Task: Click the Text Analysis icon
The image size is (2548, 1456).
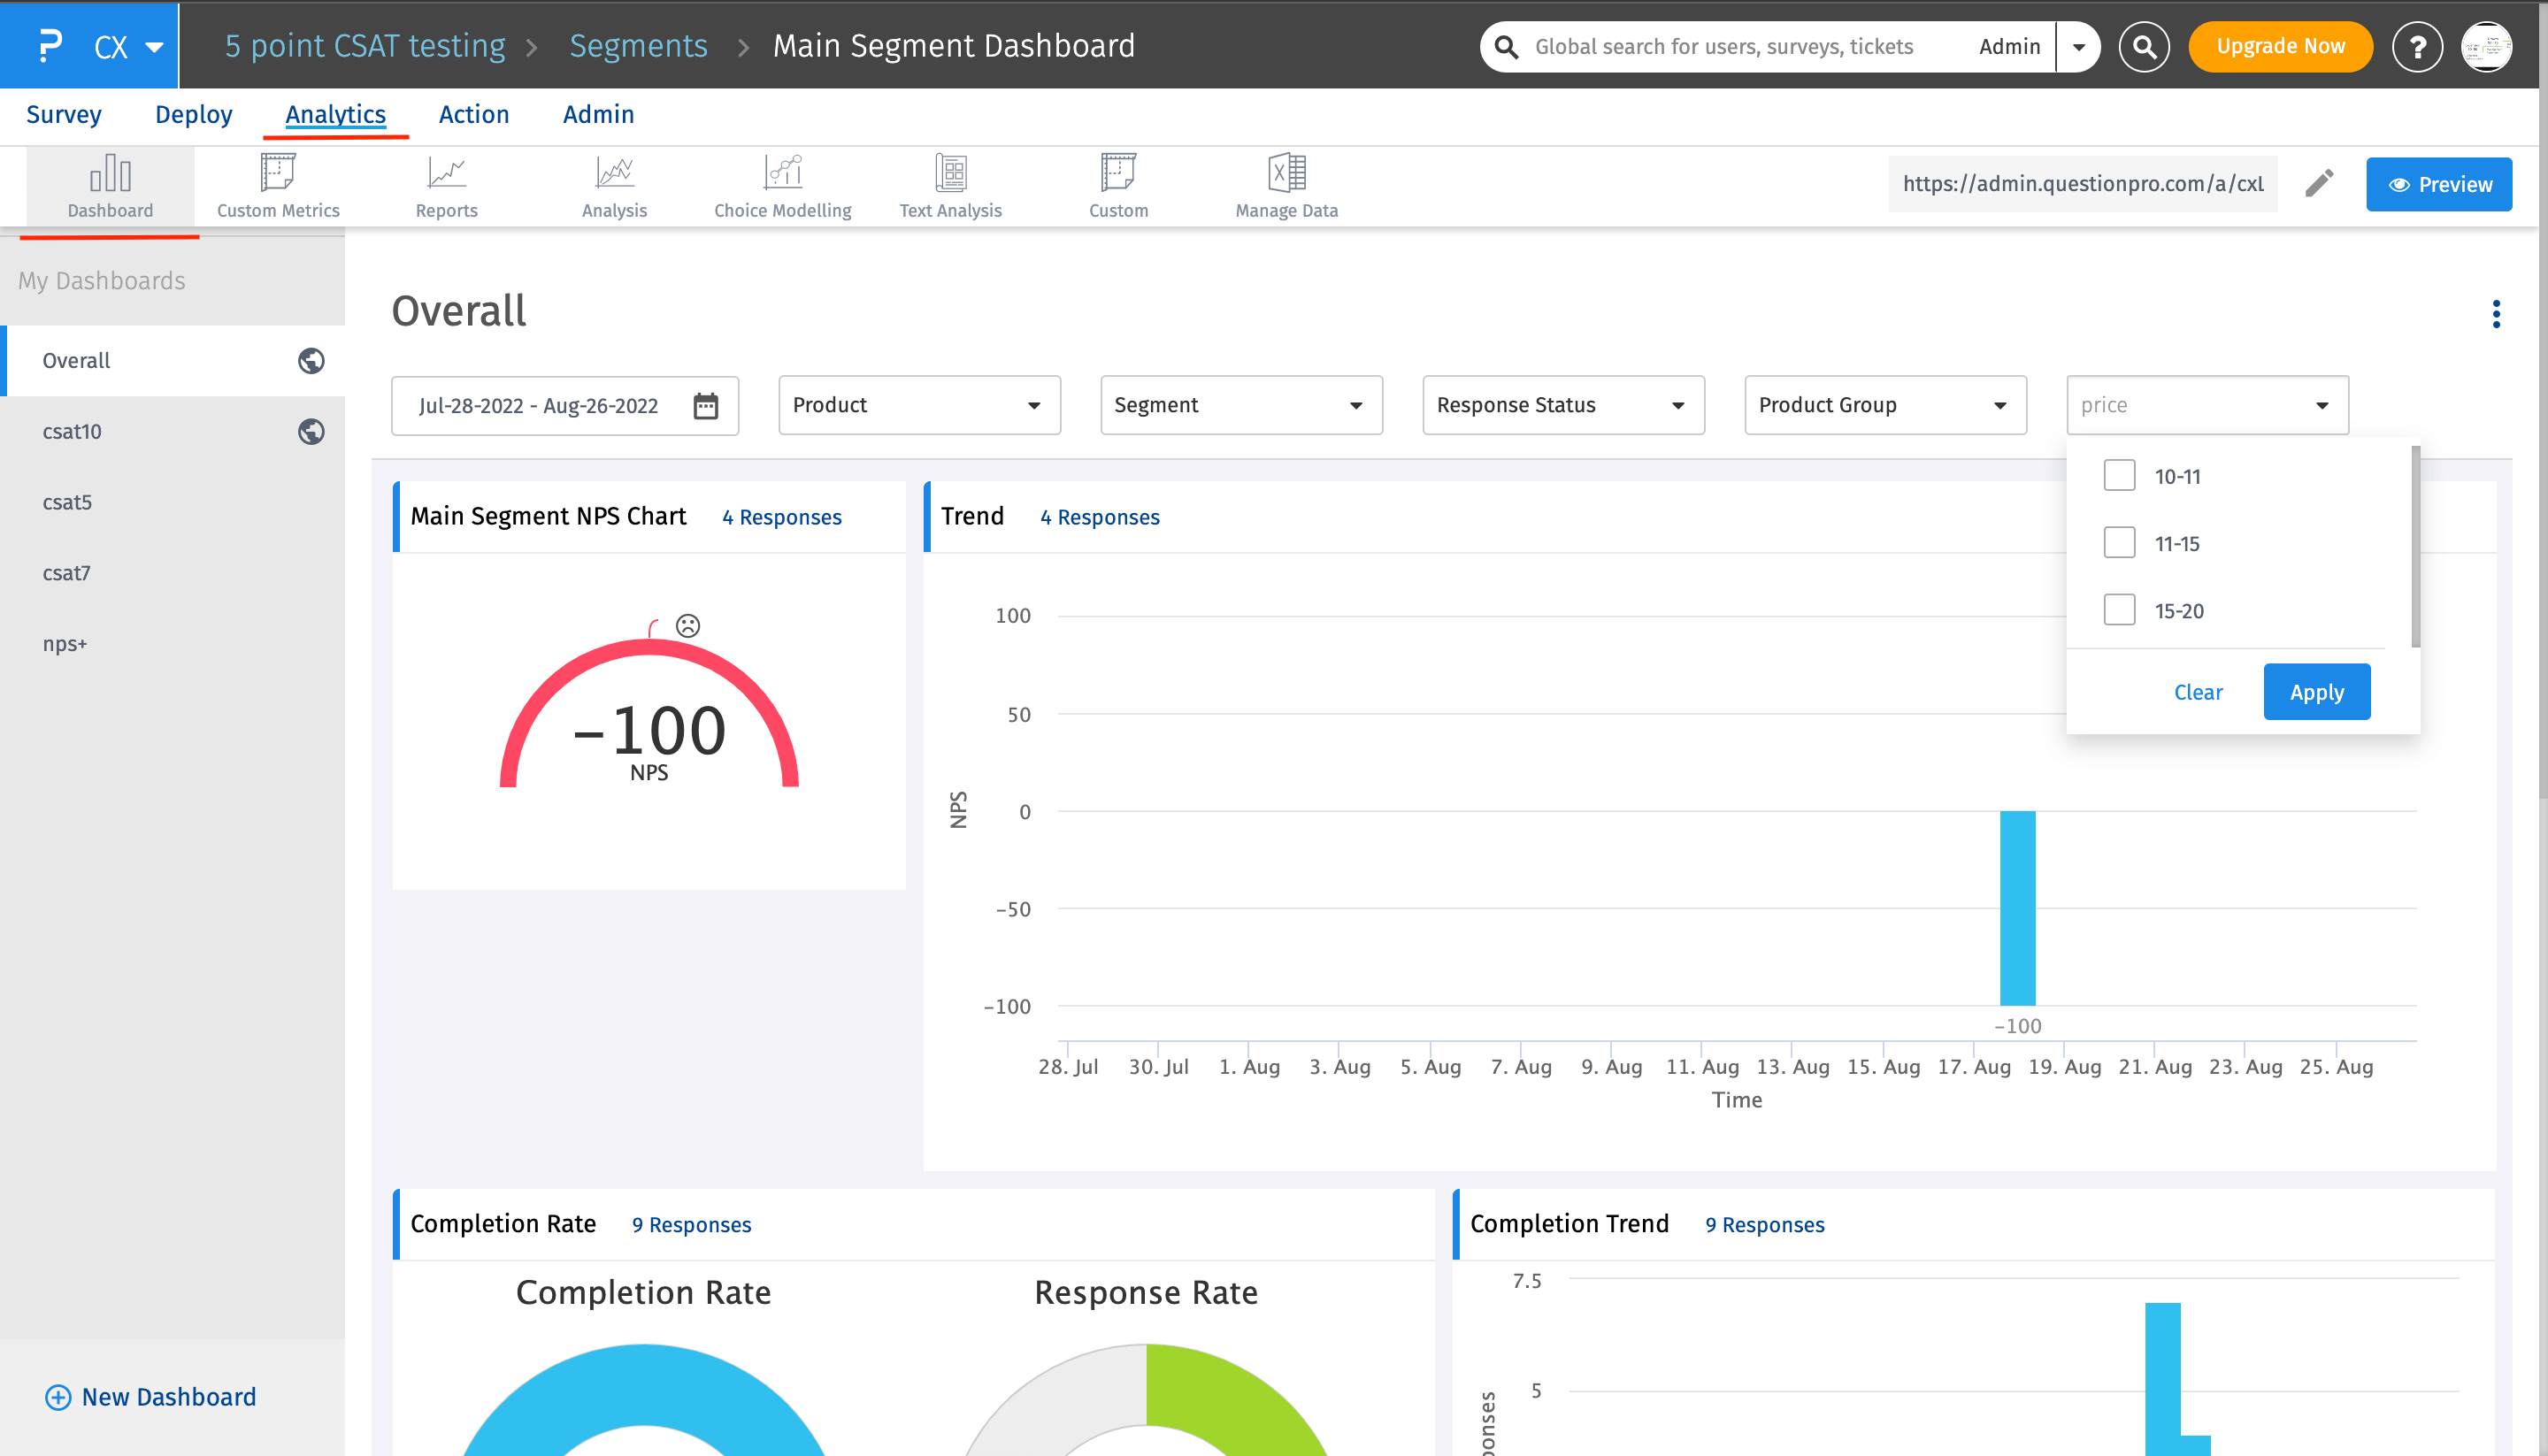Action: (x=950, y=185)
